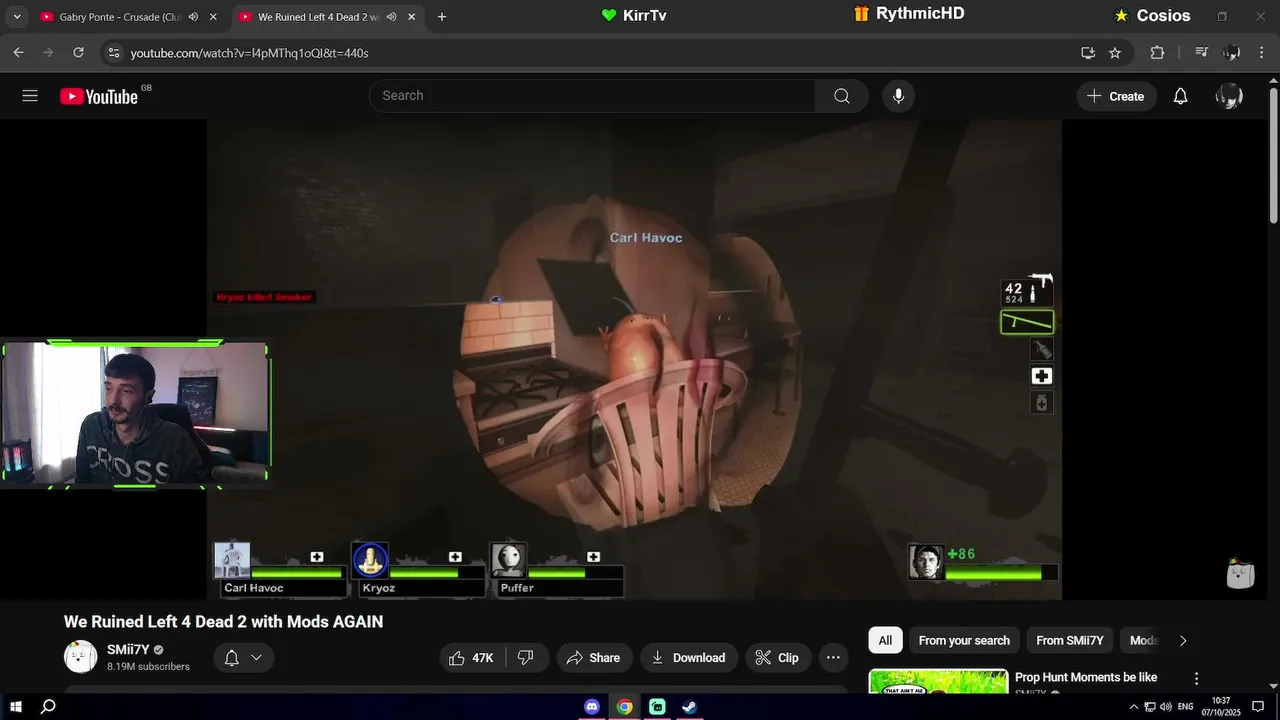Open Prop Hunt Moments thumbnail
This screenshot has height=720, width=1280.
(938, 681)
